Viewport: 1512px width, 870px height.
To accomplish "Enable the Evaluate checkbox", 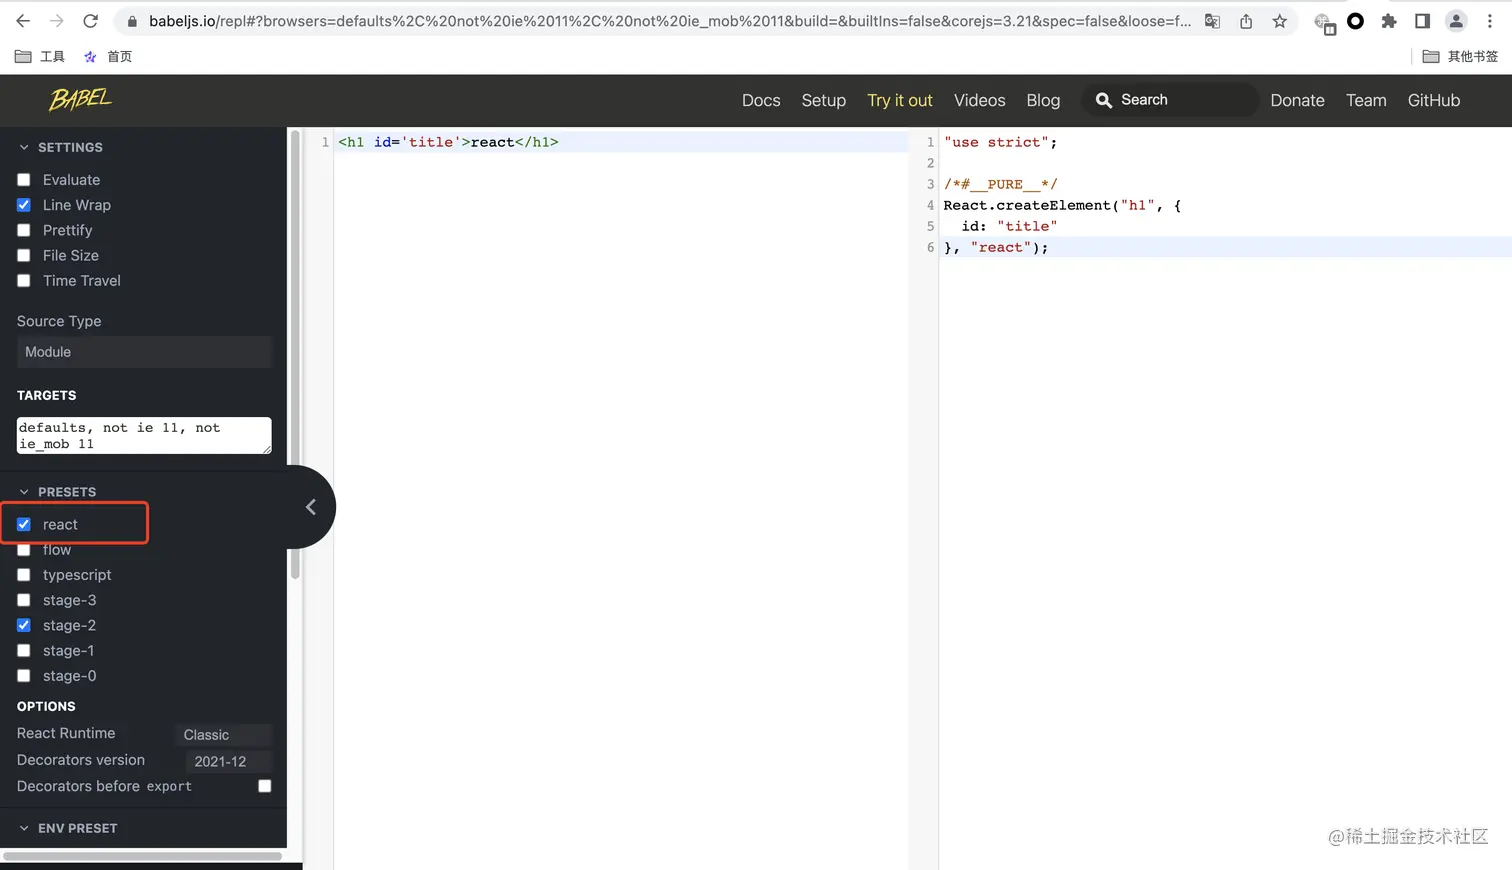I will tap(24, 180).
